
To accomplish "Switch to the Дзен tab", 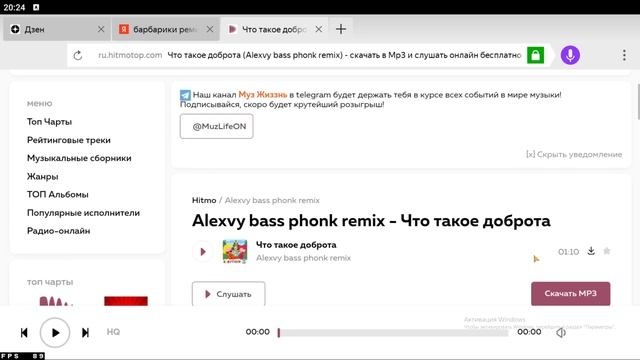I will coord(57,29).
